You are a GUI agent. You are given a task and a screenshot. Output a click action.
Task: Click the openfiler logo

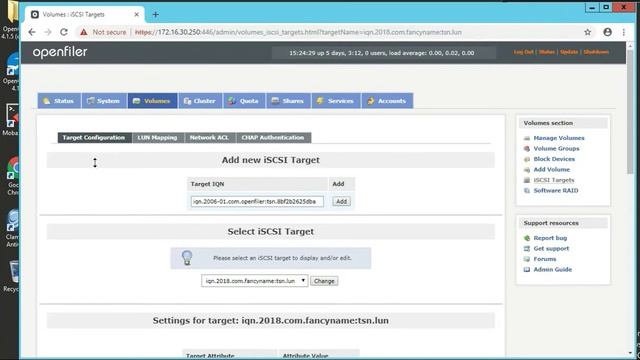[60, 52]
